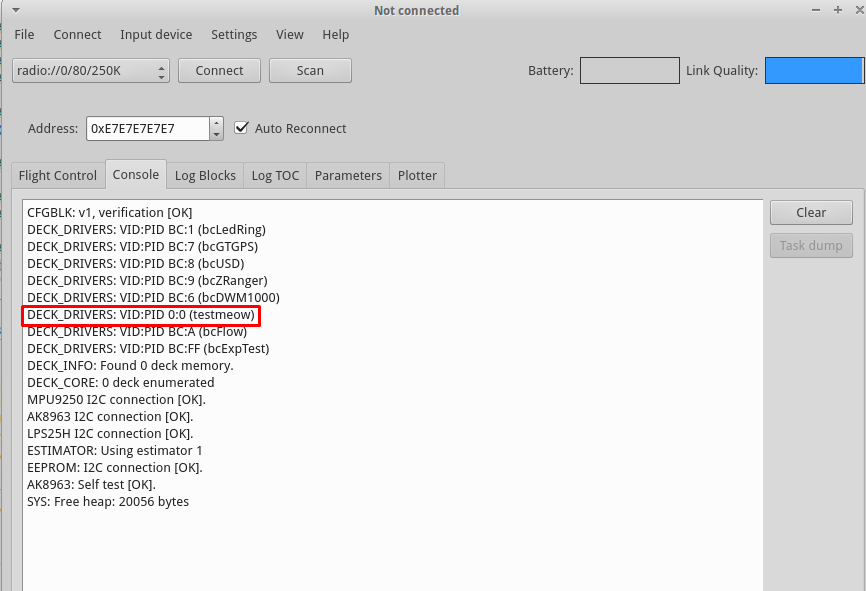Click the Address spinner arrows
Image resolution: width=866 pixels, height=591 pixels.
coord(216,128)
